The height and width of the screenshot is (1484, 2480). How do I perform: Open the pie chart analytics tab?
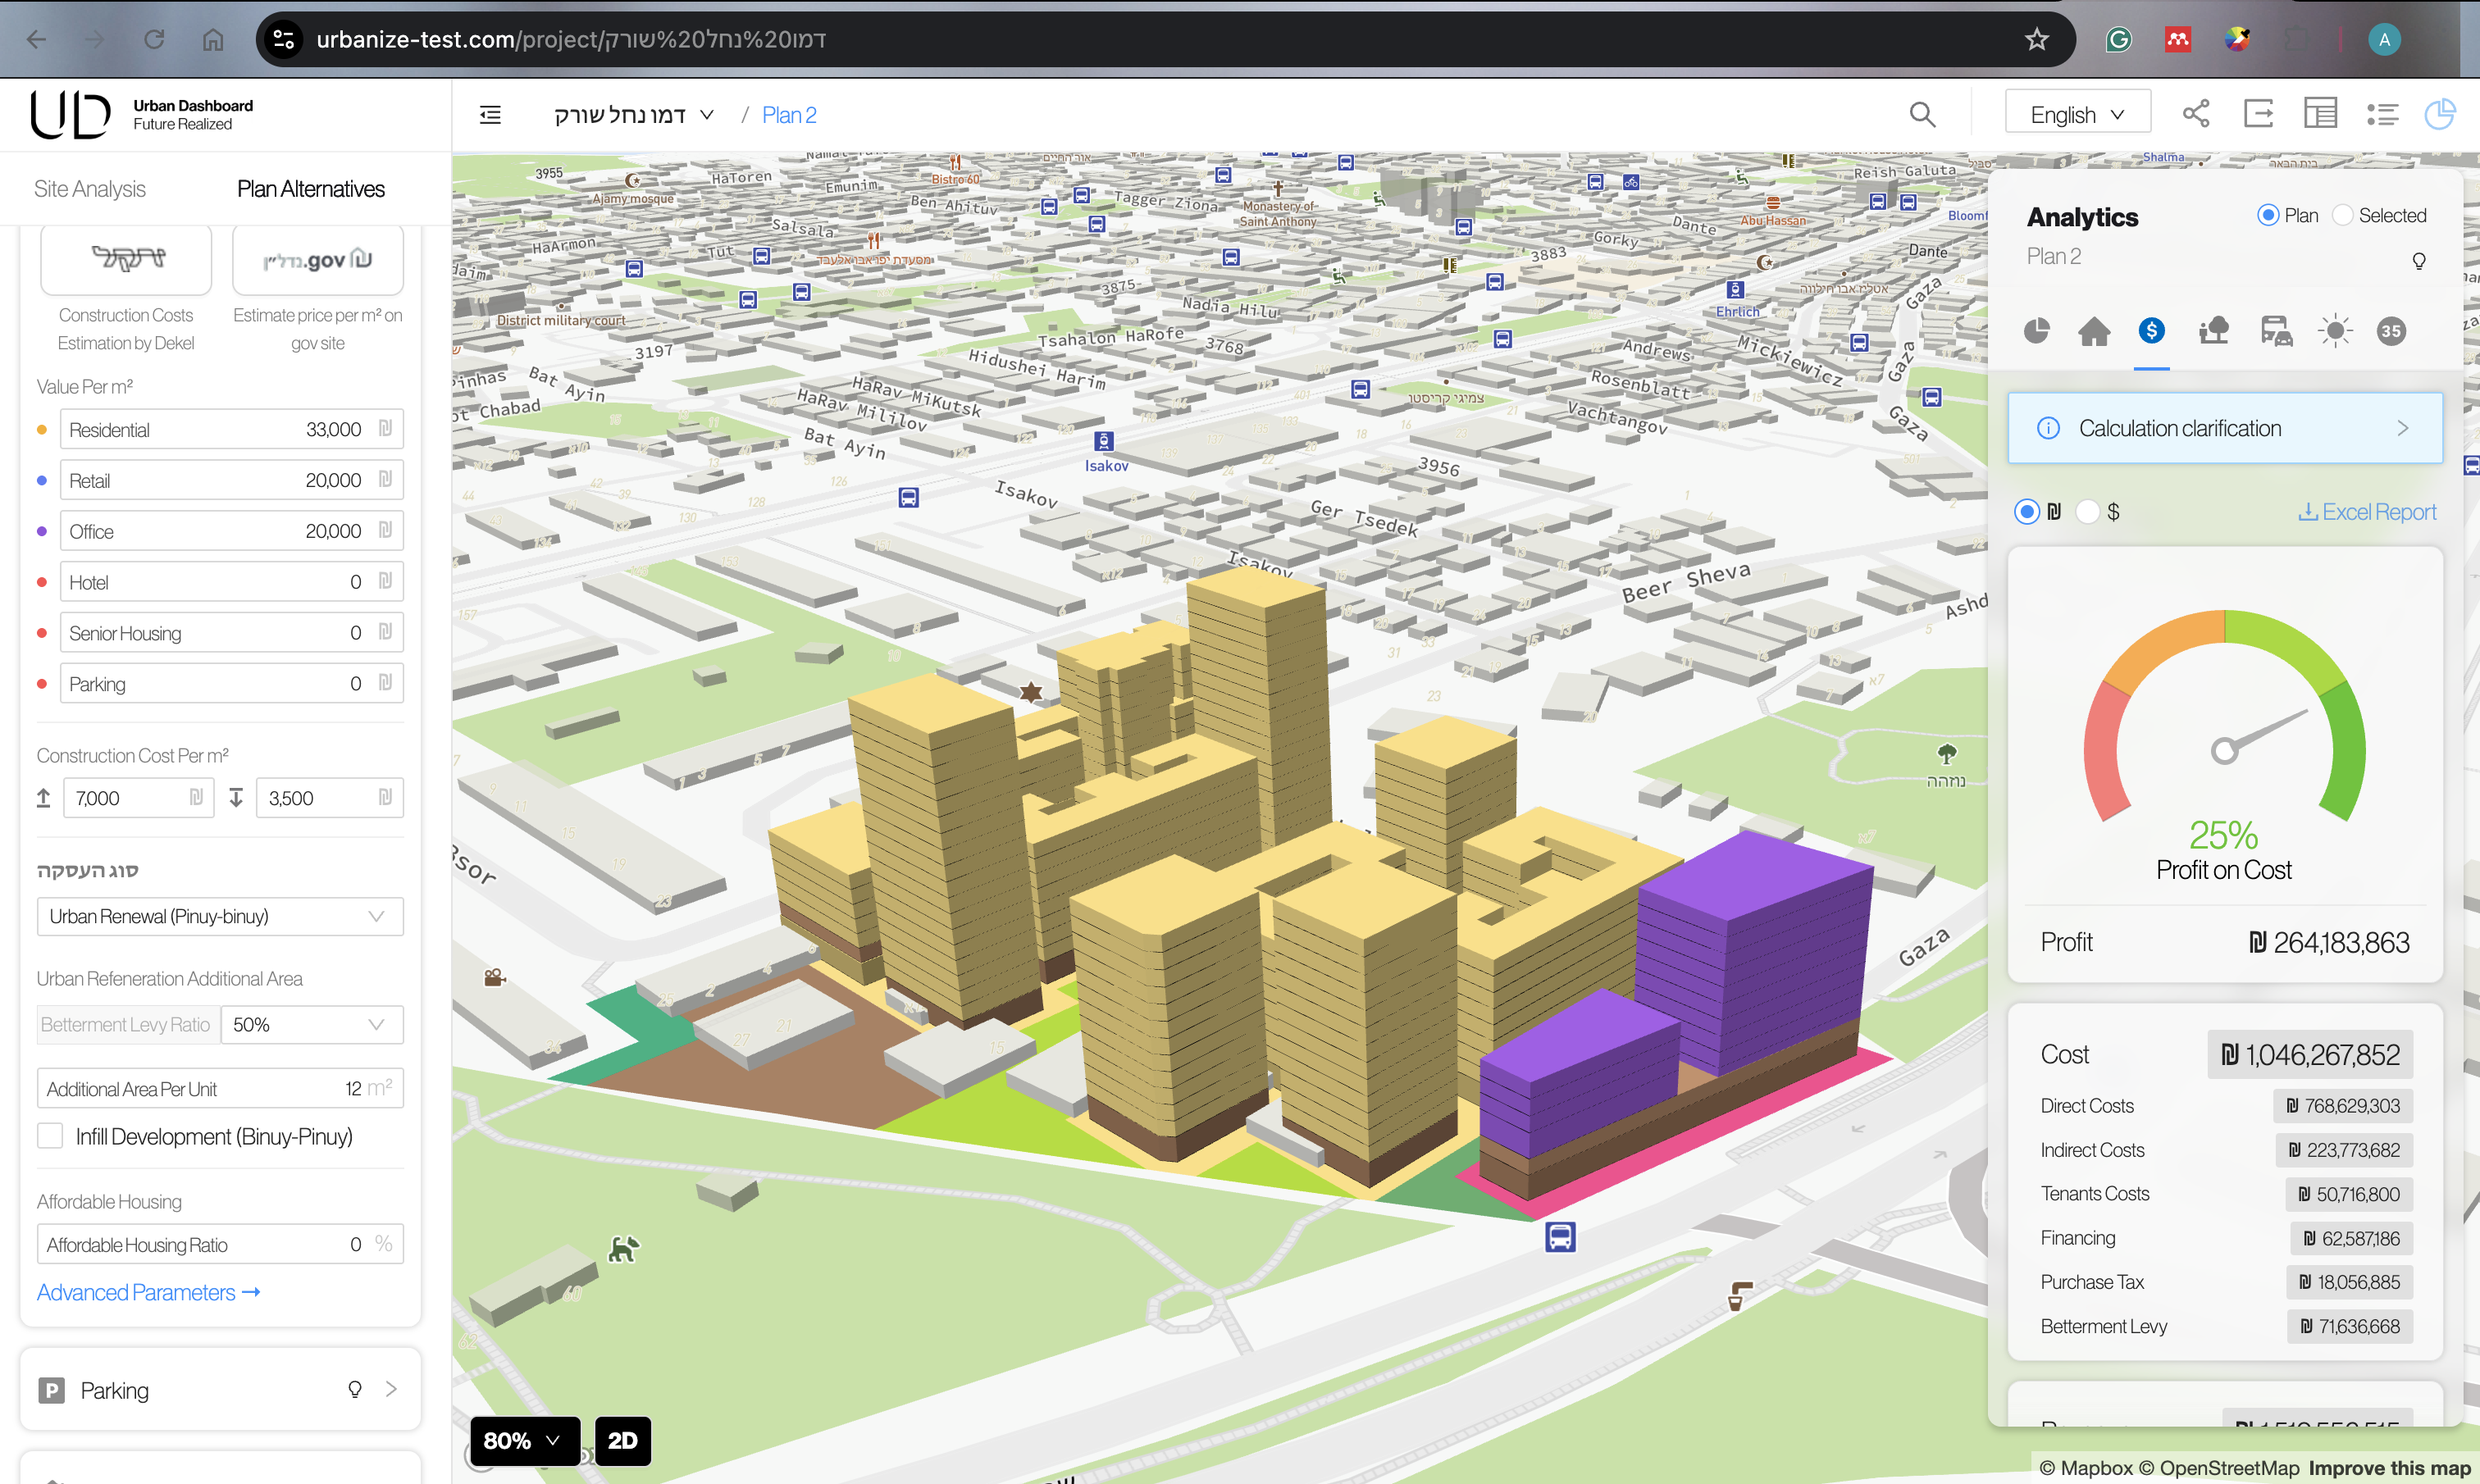2036,331
